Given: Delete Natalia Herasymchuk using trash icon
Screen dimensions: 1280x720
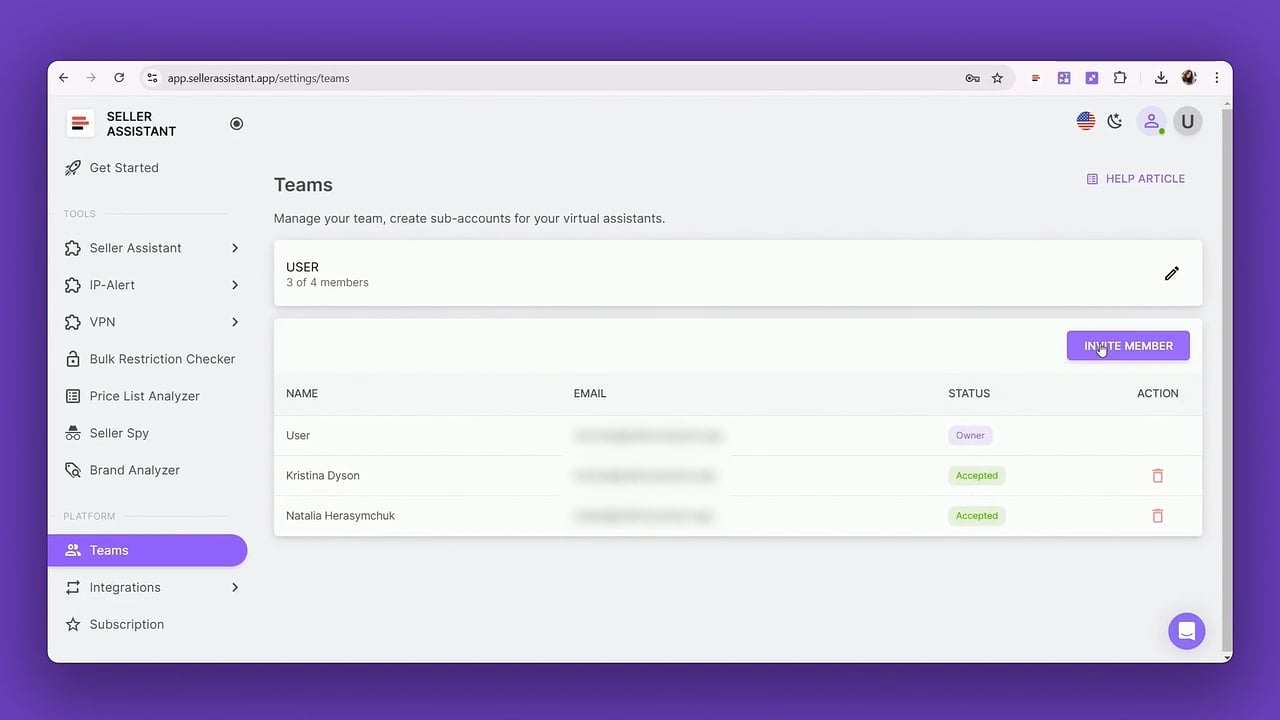Looking at the screenshot, I should [1157, 516].
